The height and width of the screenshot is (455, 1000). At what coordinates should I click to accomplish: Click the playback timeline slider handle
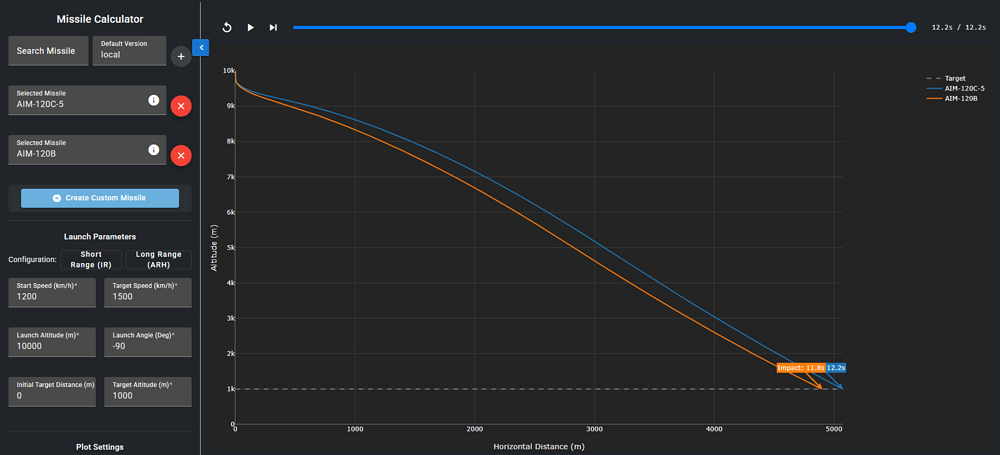[x=911, y=28]
